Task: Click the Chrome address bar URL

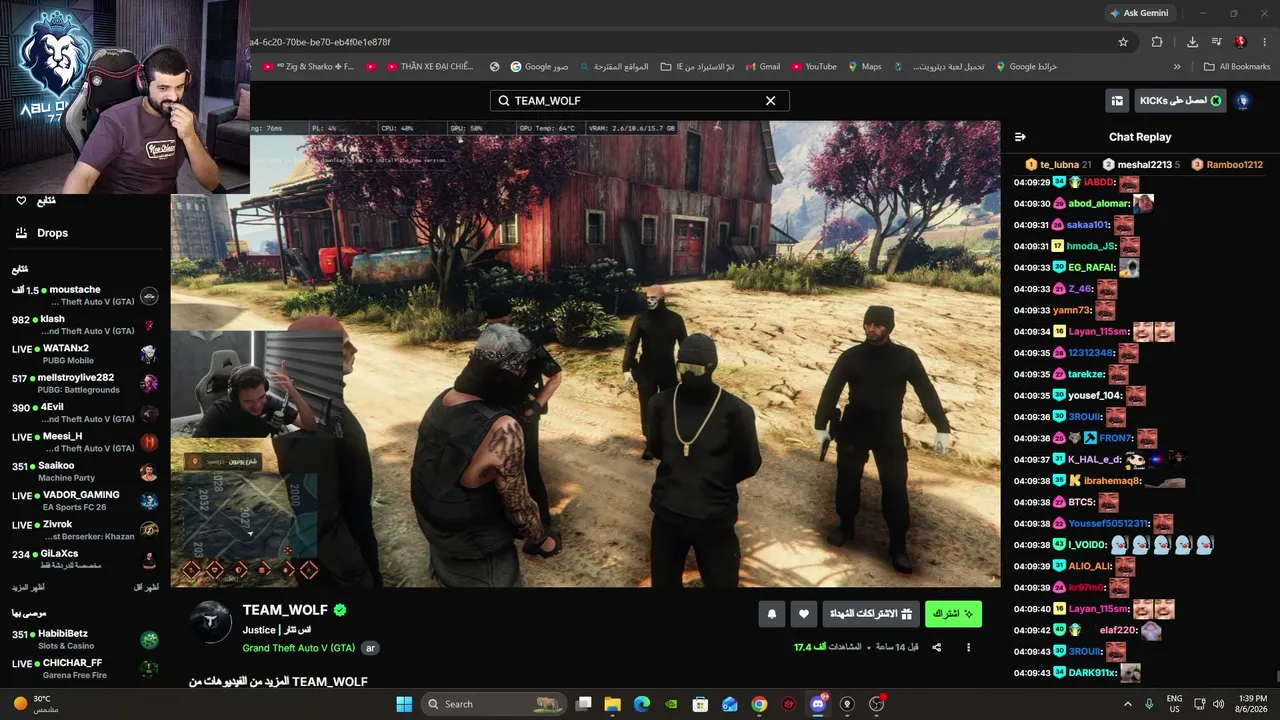Action: 321,42
